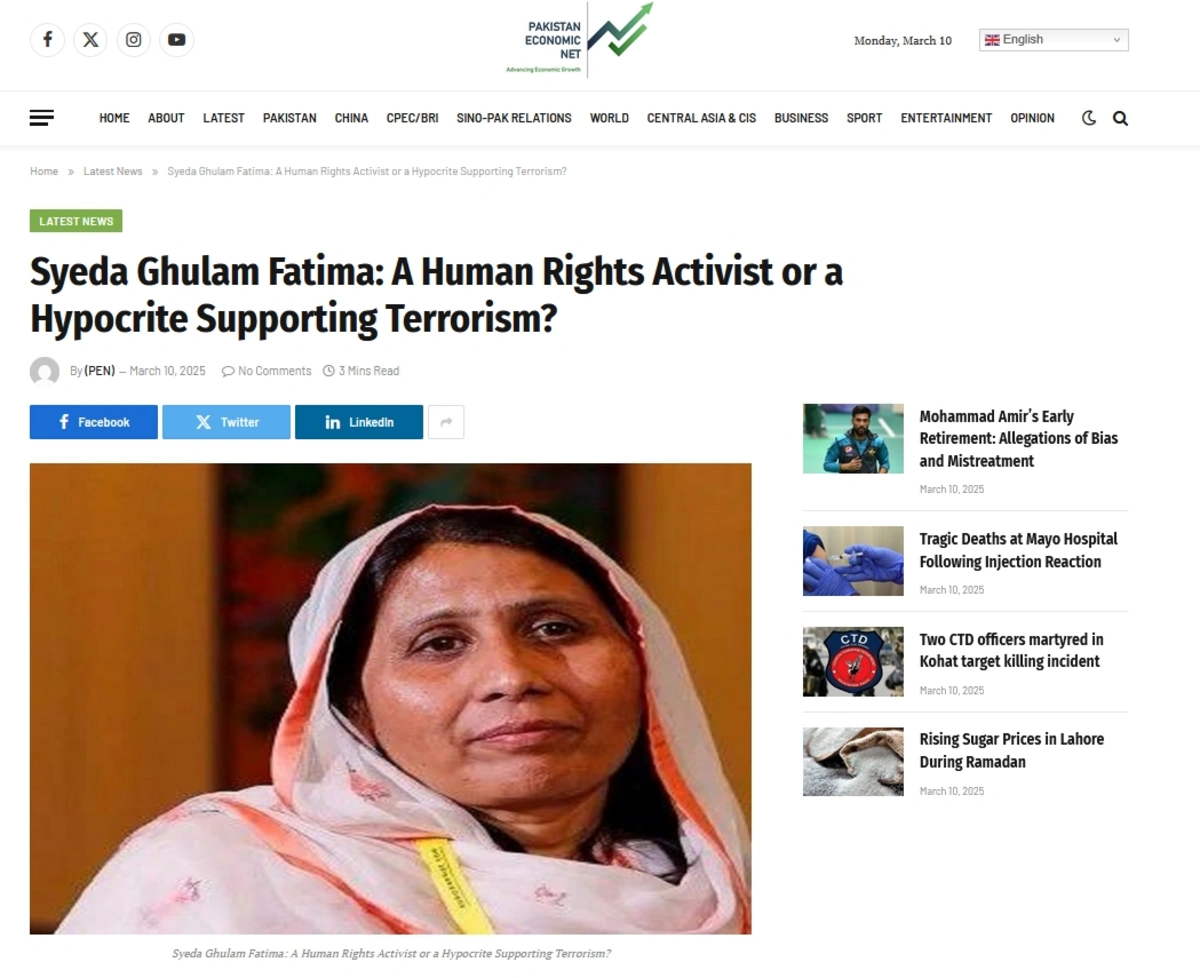Open the Facebook social icon in header
Screen dimensions: 1200x978
pos(47,40)
